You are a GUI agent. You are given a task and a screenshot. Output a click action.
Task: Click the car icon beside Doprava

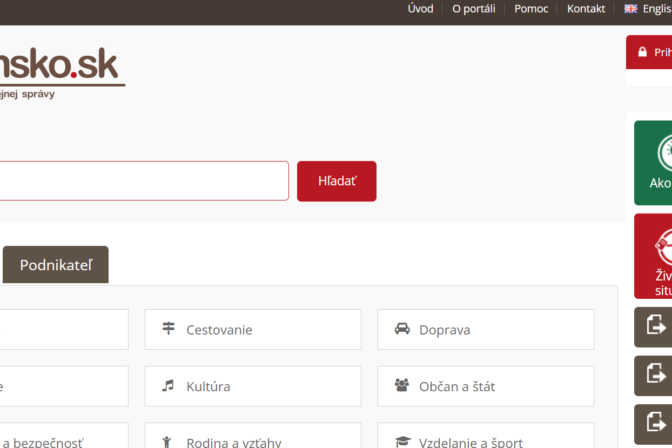[x=402, y=329]
